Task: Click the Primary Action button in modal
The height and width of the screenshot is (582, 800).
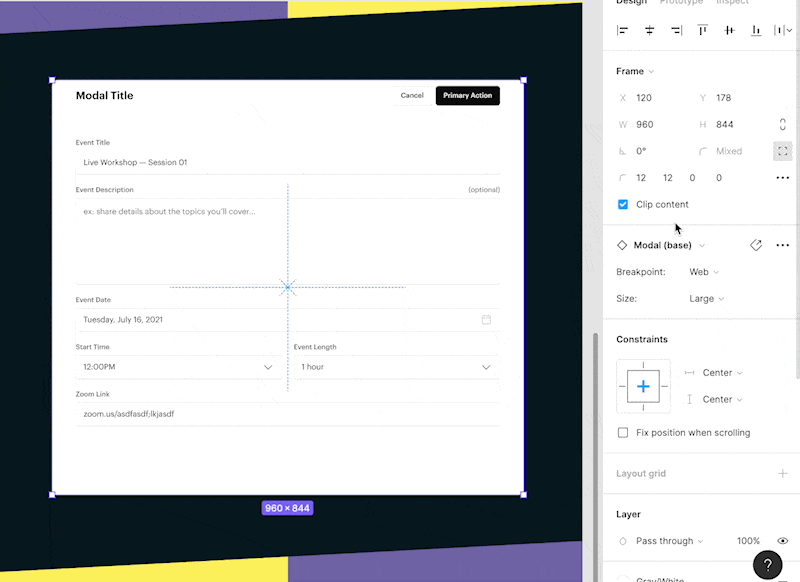Action: pyautogui.click(x=467, y=96)
